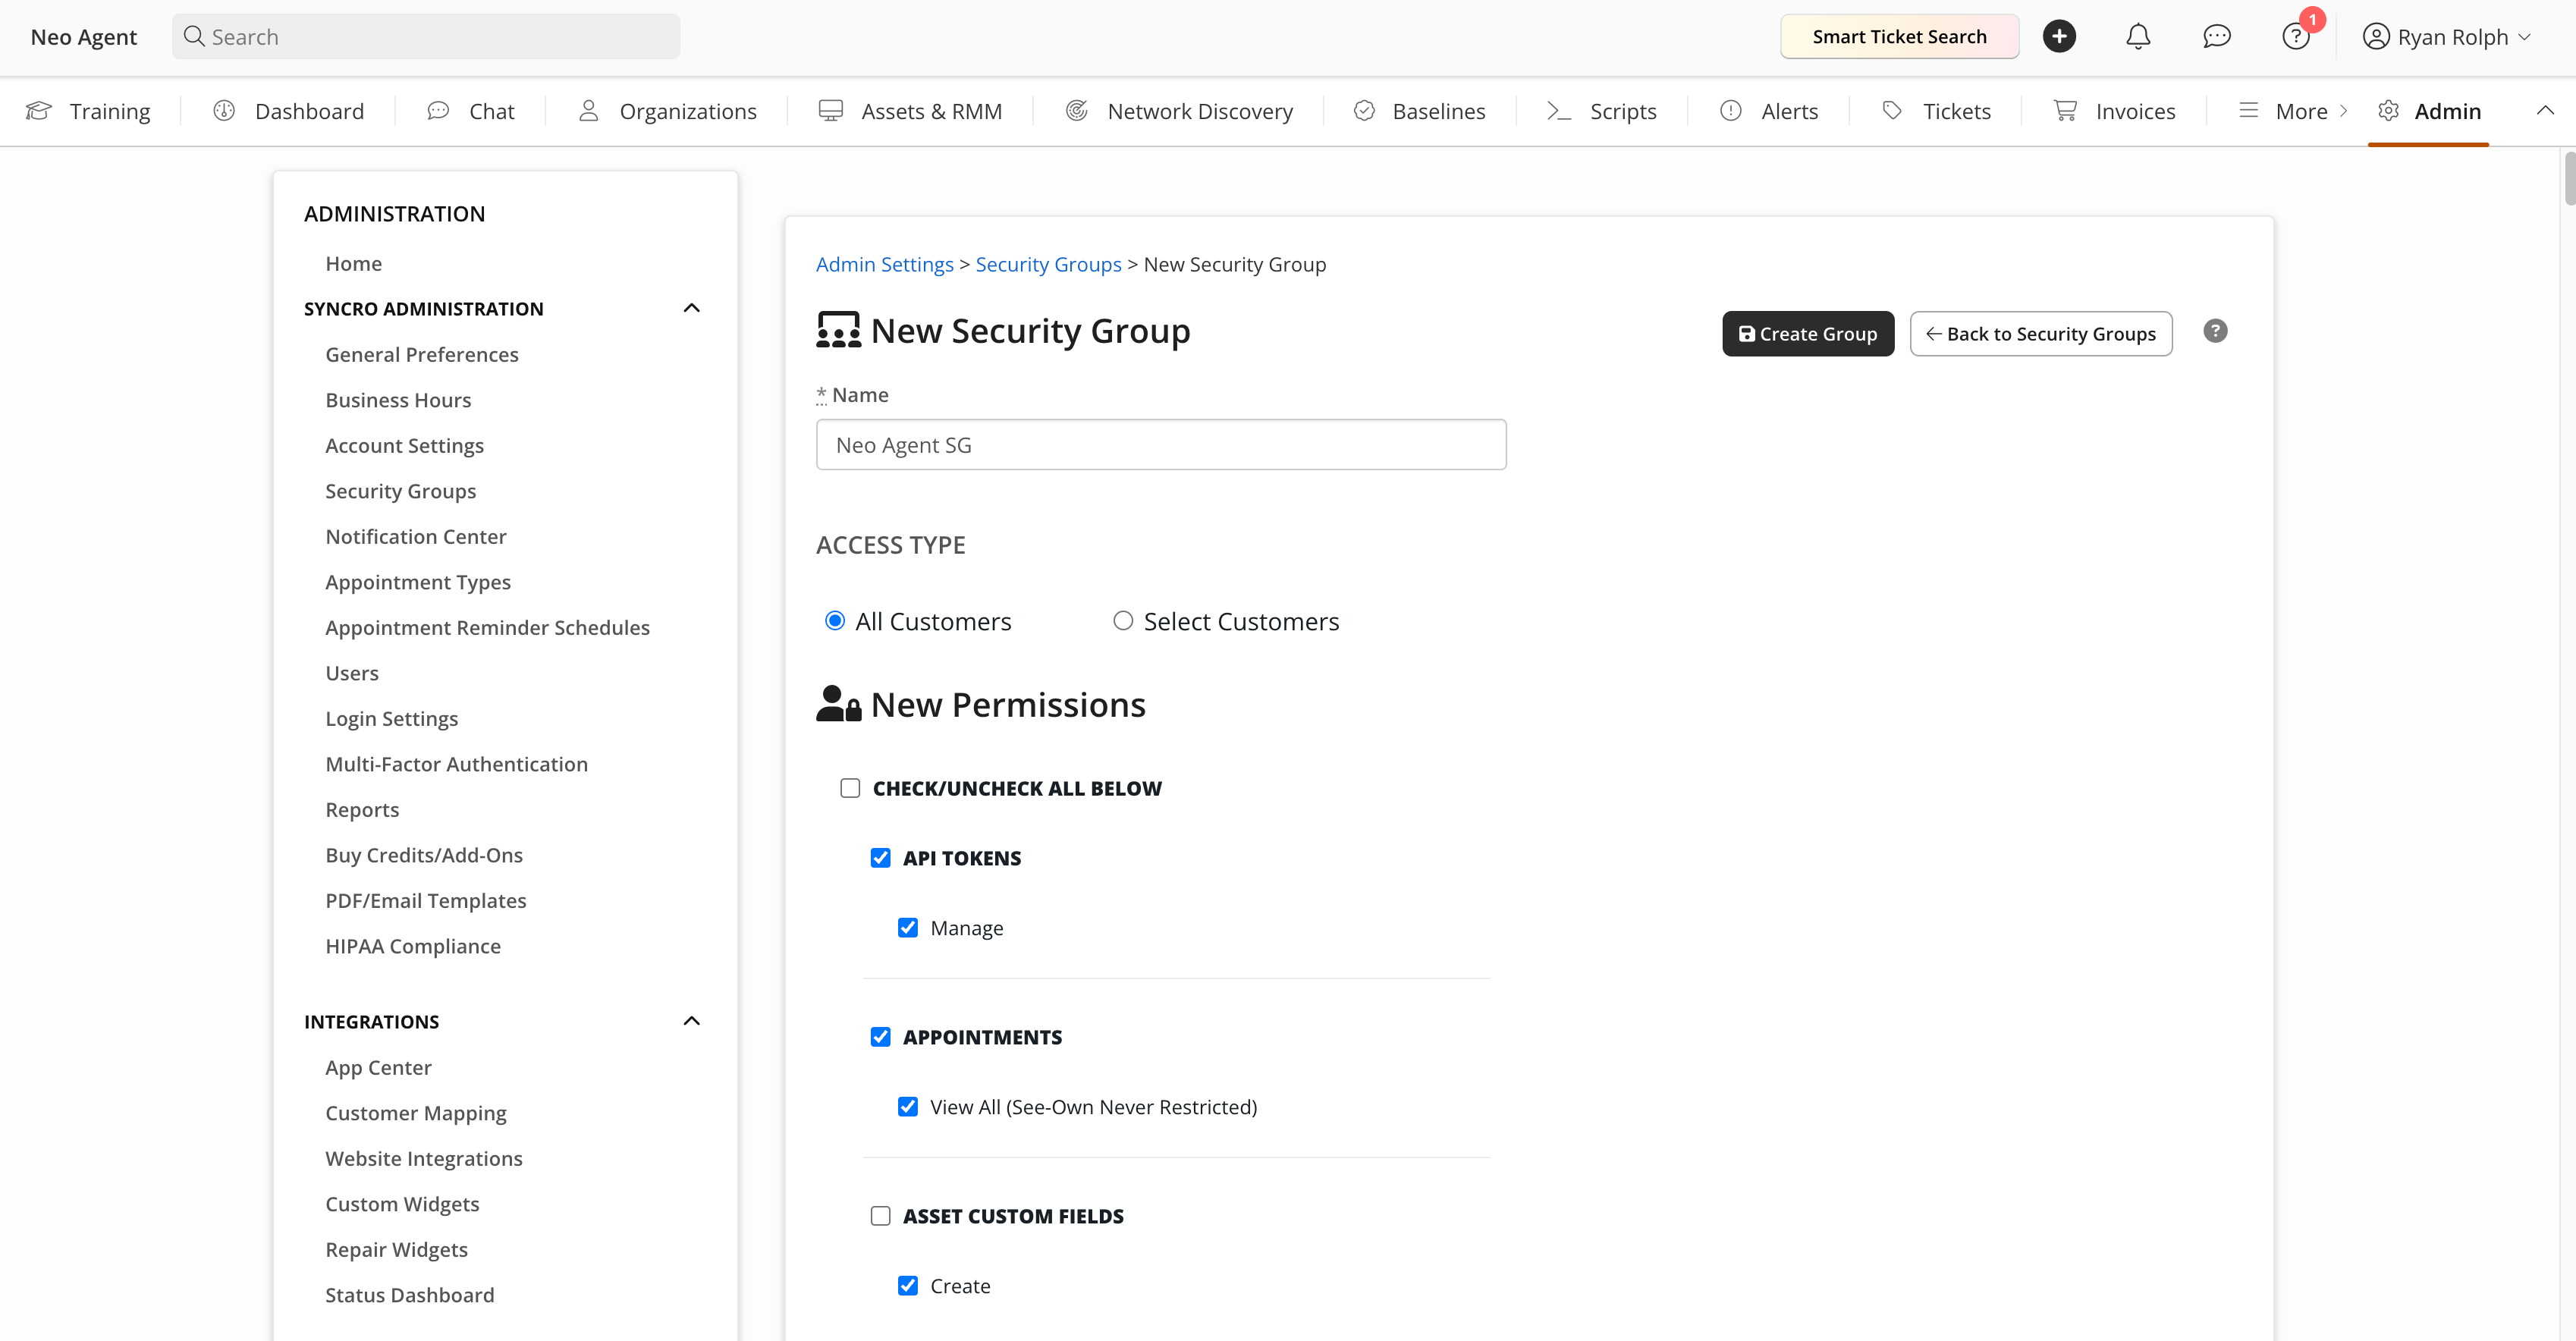Click the Alerts exclamation icon
The image size is (2576, 1341).
1731,111
